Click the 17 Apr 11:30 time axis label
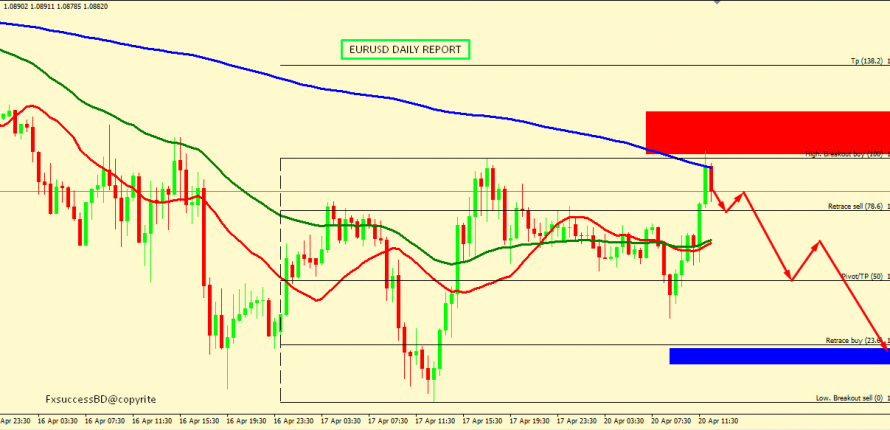This screenshot has height=430, width=890. click(x=431, y=422)
